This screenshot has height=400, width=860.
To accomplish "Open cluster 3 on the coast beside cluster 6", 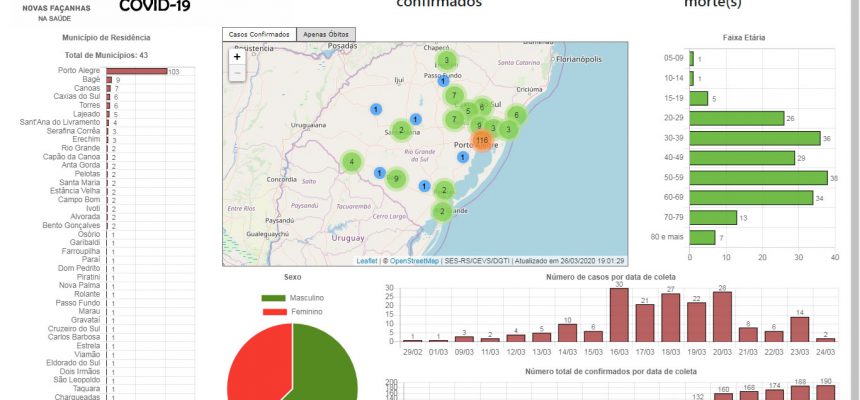I will [508, 129].
